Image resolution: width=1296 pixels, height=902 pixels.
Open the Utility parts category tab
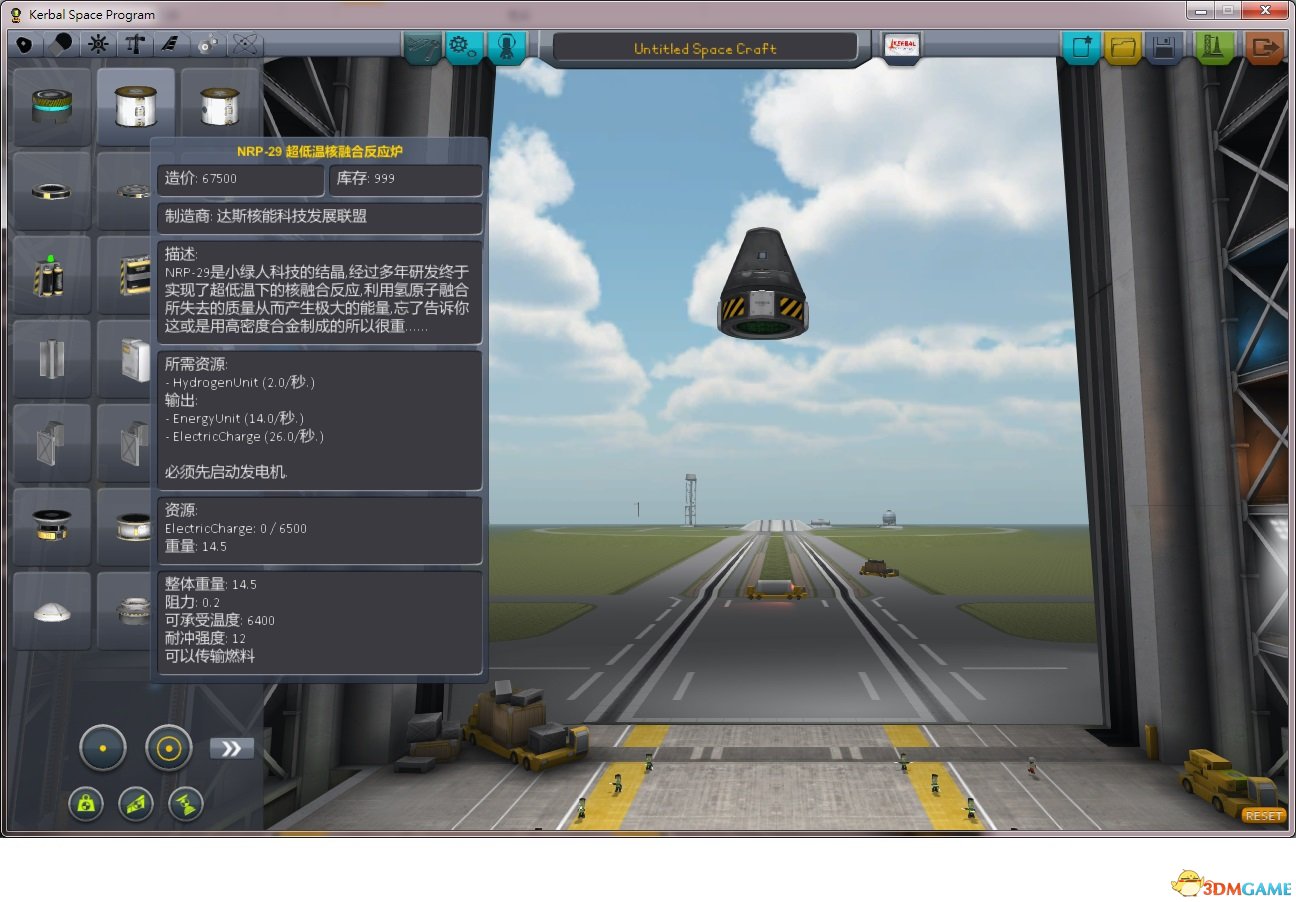click(208, 45)
